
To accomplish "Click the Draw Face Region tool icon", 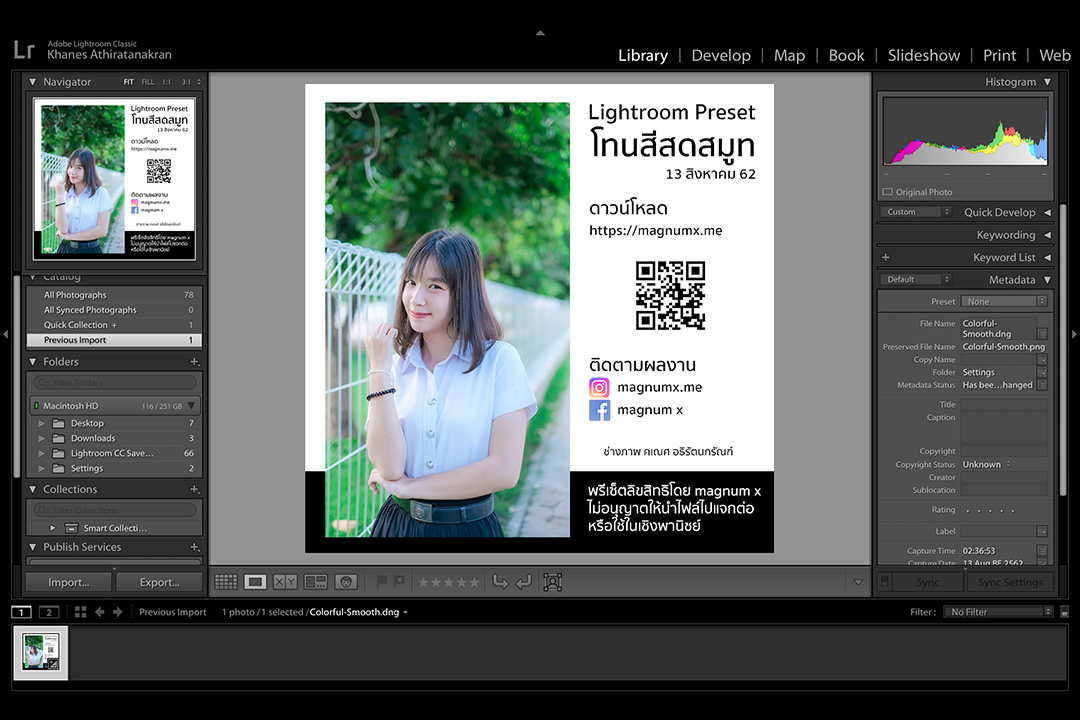I will coord(552,582).
